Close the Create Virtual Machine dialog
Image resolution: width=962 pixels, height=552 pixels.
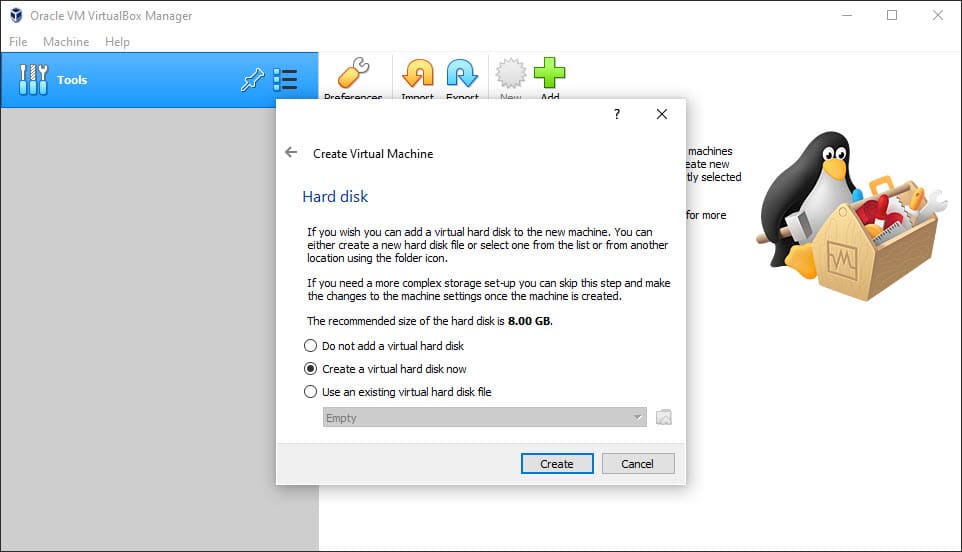661,114
